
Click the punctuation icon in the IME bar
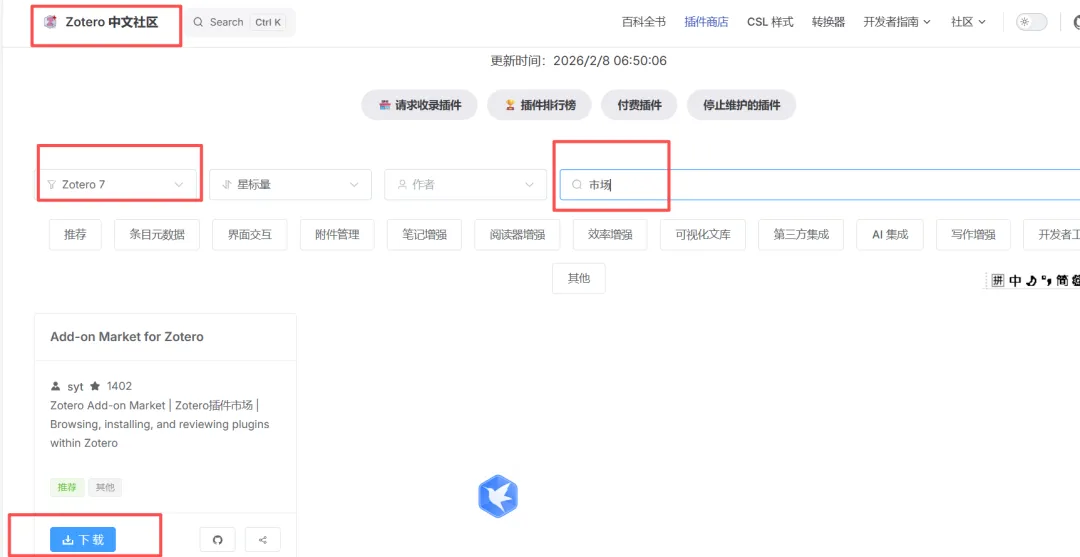[1046, 280]
